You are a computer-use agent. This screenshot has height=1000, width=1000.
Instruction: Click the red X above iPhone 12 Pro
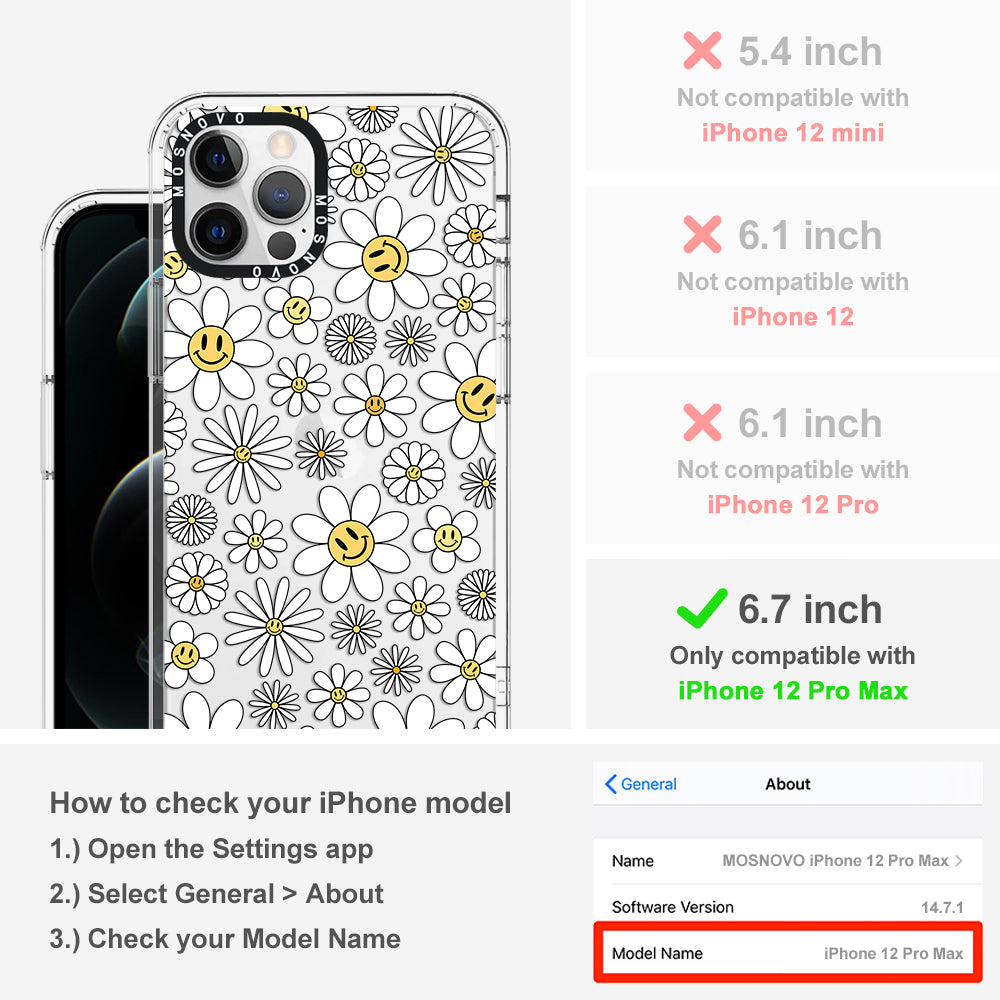(702, 422)
